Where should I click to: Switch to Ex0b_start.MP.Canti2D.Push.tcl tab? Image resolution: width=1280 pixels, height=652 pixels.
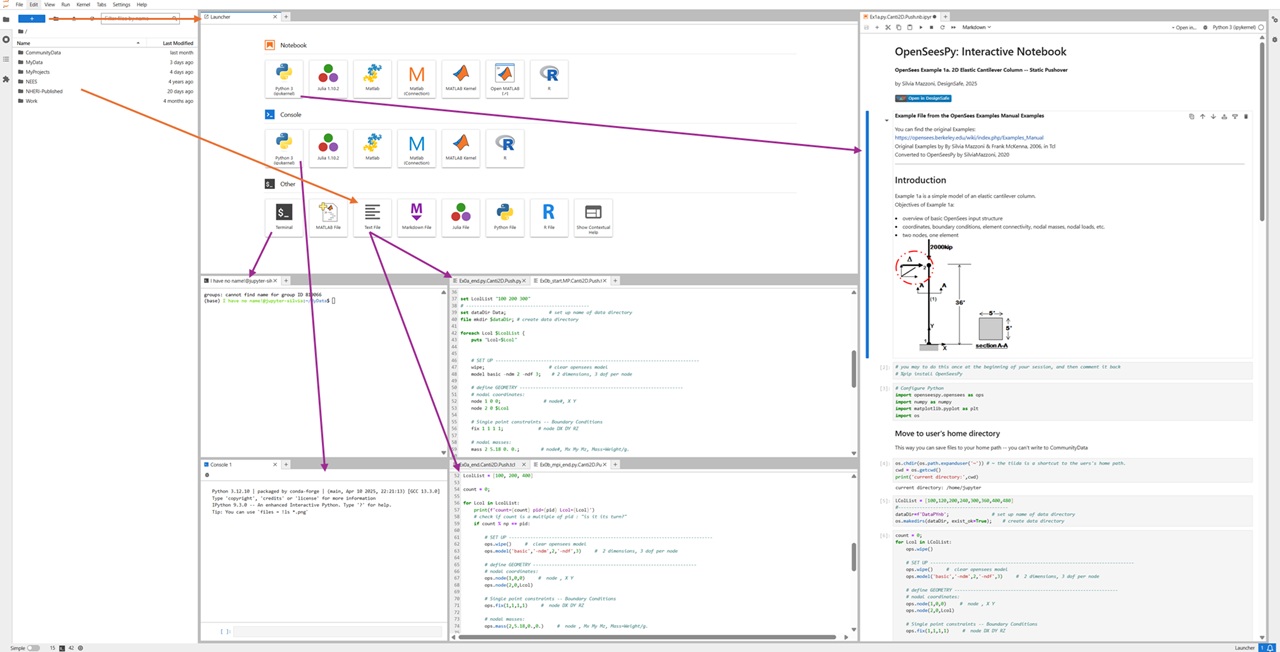point(570,281)
